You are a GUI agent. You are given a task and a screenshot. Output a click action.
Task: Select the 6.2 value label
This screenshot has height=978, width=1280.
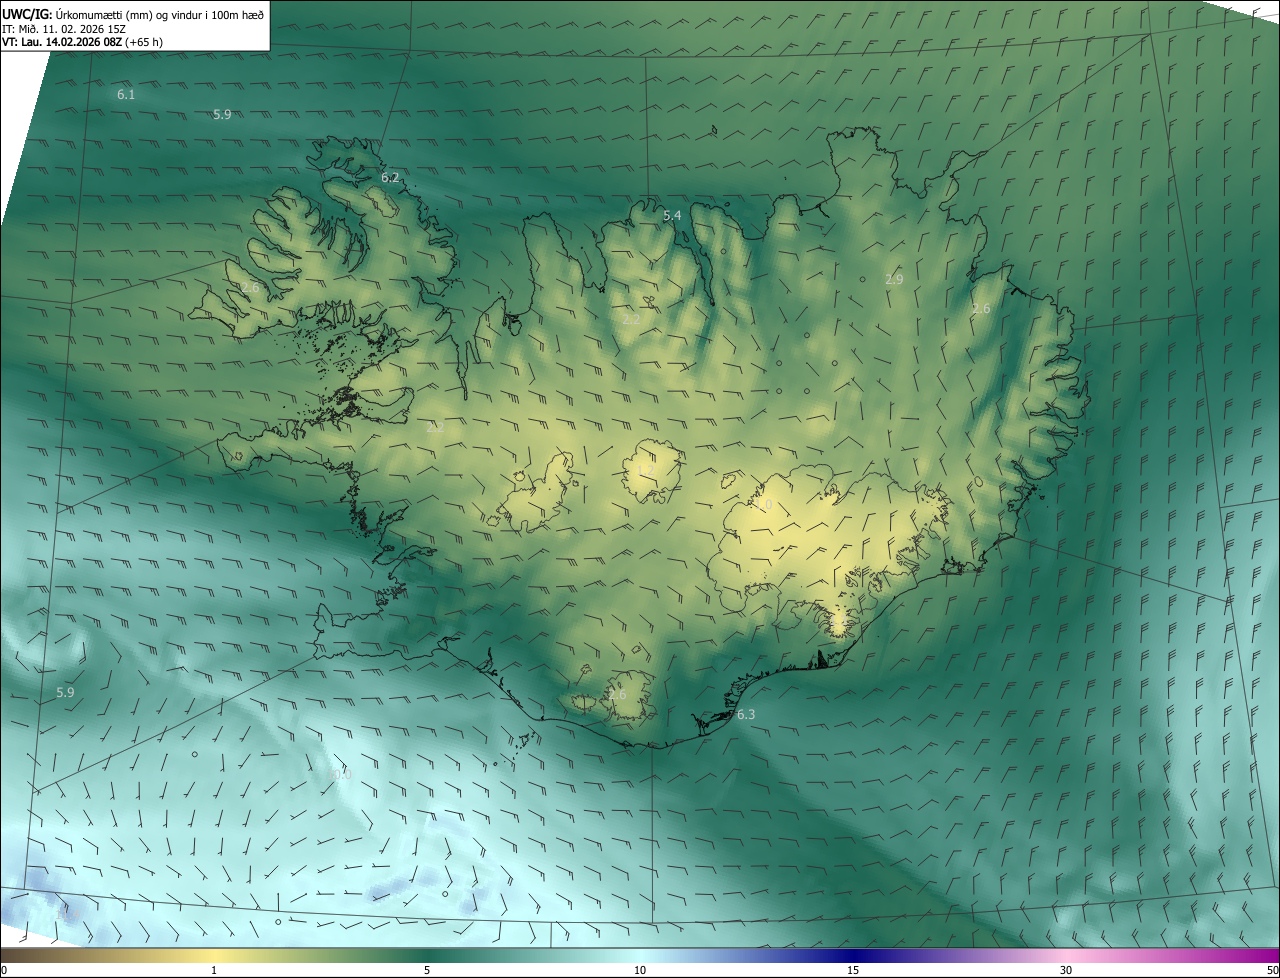click(x=390, y=178)
